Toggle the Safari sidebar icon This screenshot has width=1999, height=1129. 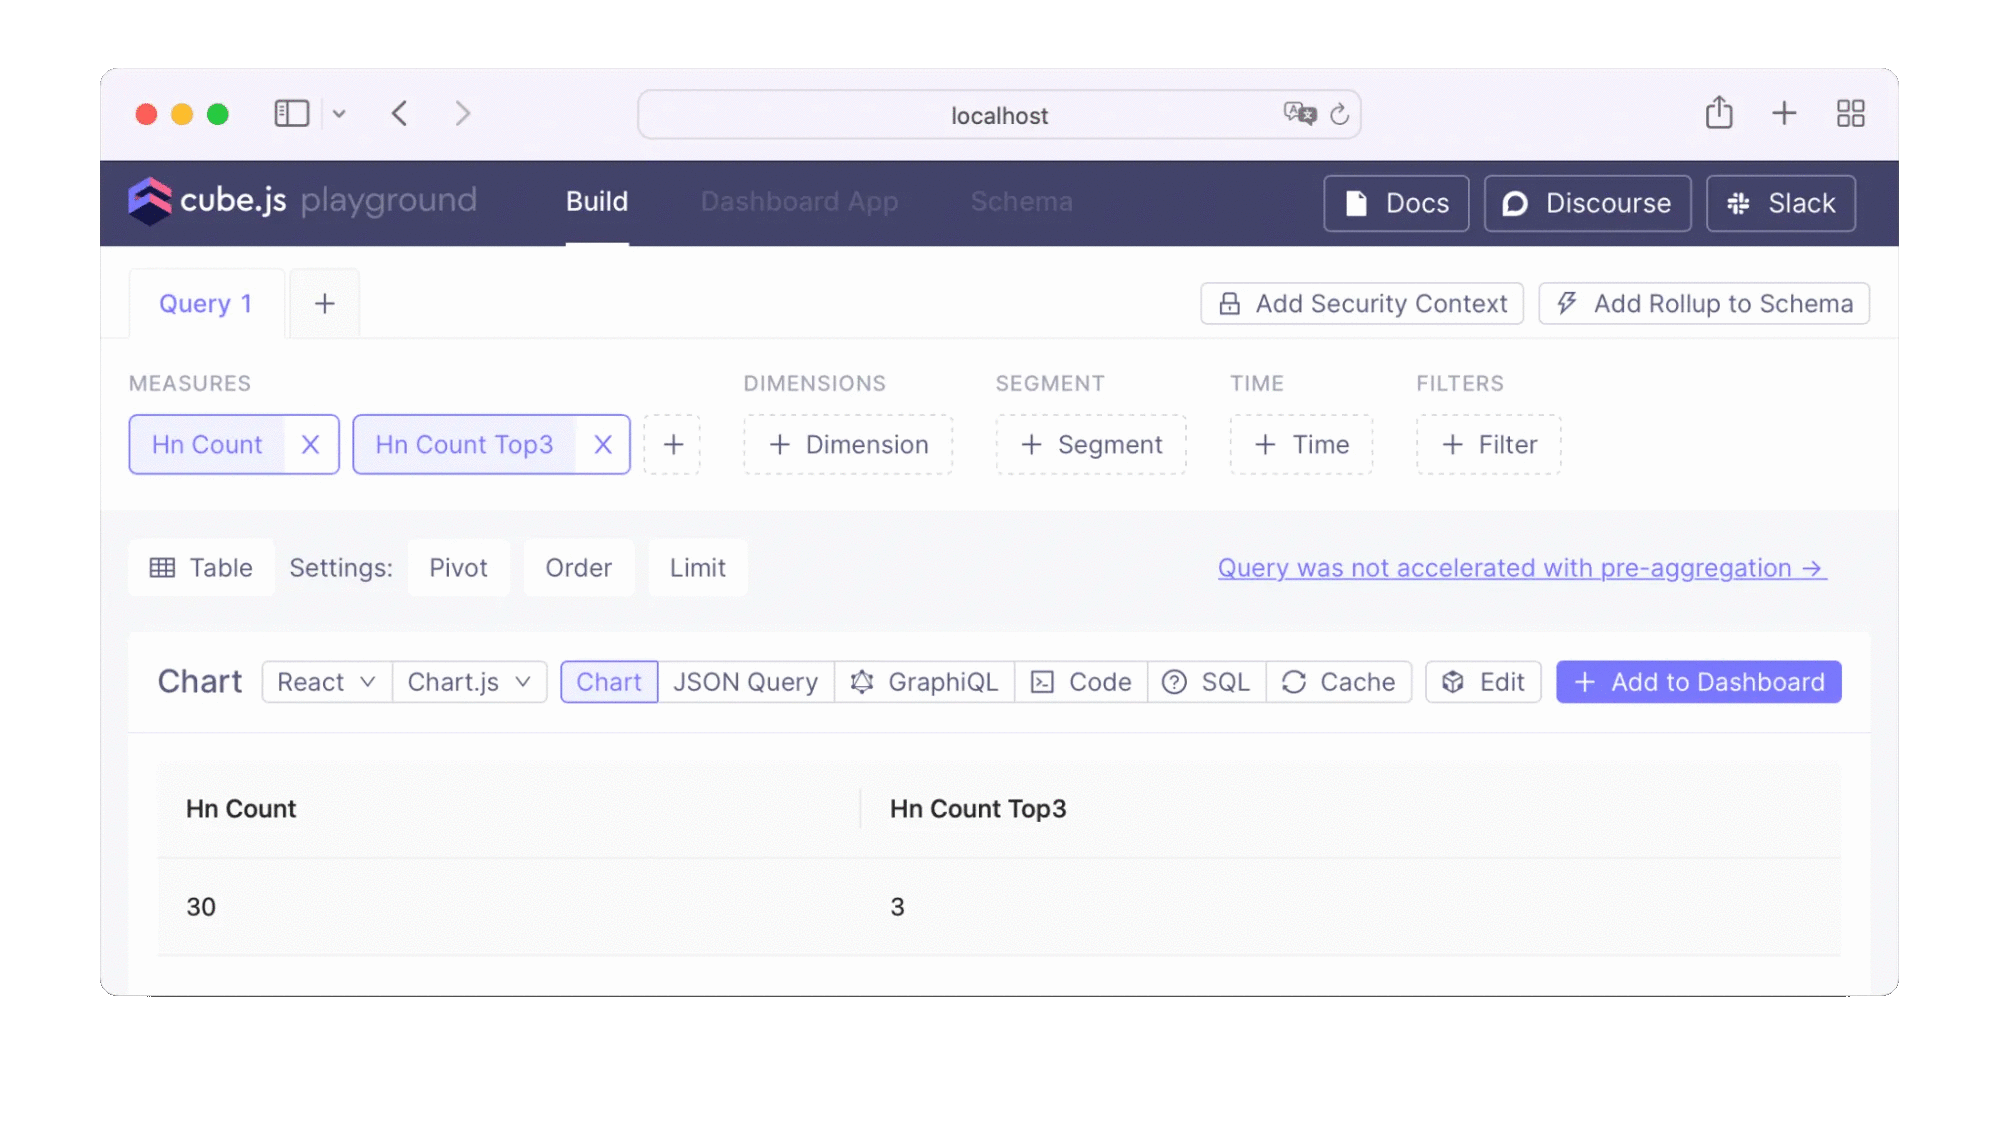(x=291, y=113)
